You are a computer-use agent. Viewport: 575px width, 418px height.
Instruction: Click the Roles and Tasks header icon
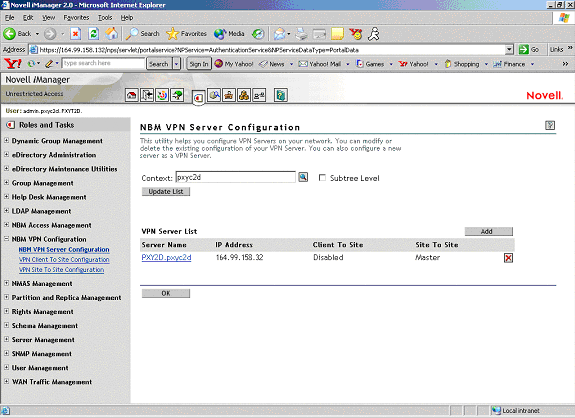(x=10, y=125)
